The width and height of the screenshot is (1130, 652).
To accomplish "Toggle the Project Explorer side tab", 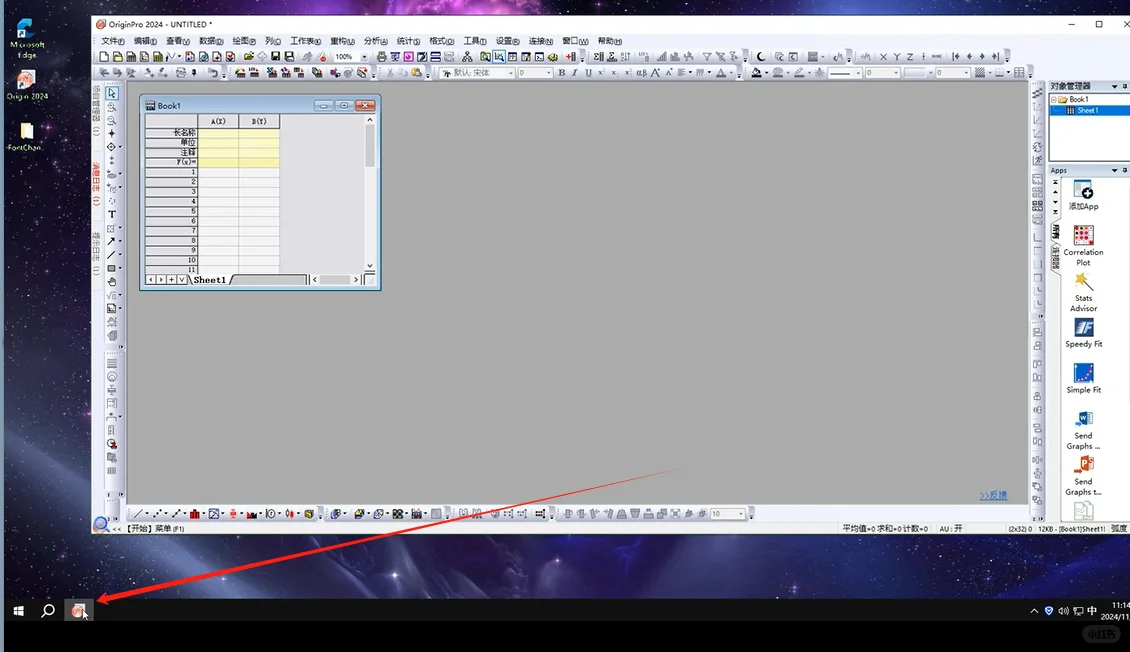I will click(x=97, y=110).
